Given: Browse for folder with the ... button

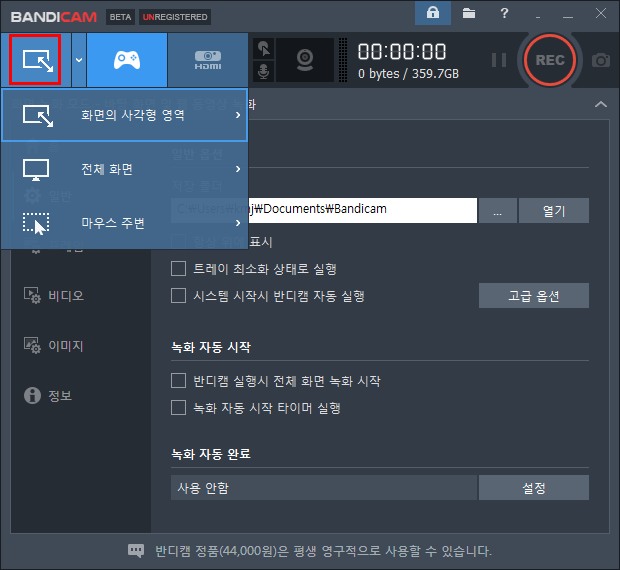Looking at the screenshot, I should point(497,210).
